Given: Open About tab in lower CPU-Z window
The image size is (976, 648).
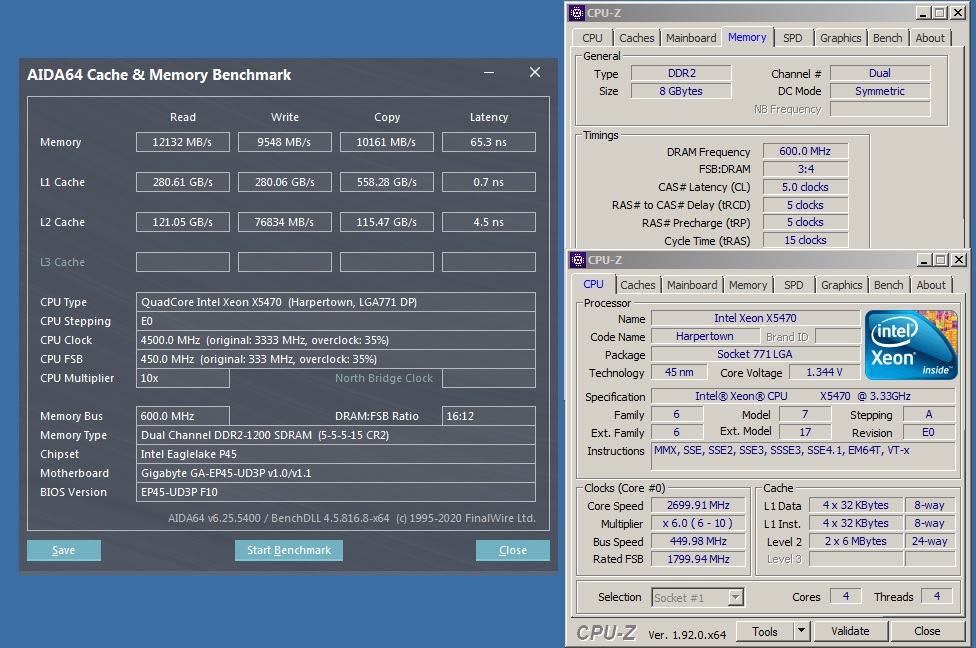Looking at the screenshot, I should coord(931,285).
